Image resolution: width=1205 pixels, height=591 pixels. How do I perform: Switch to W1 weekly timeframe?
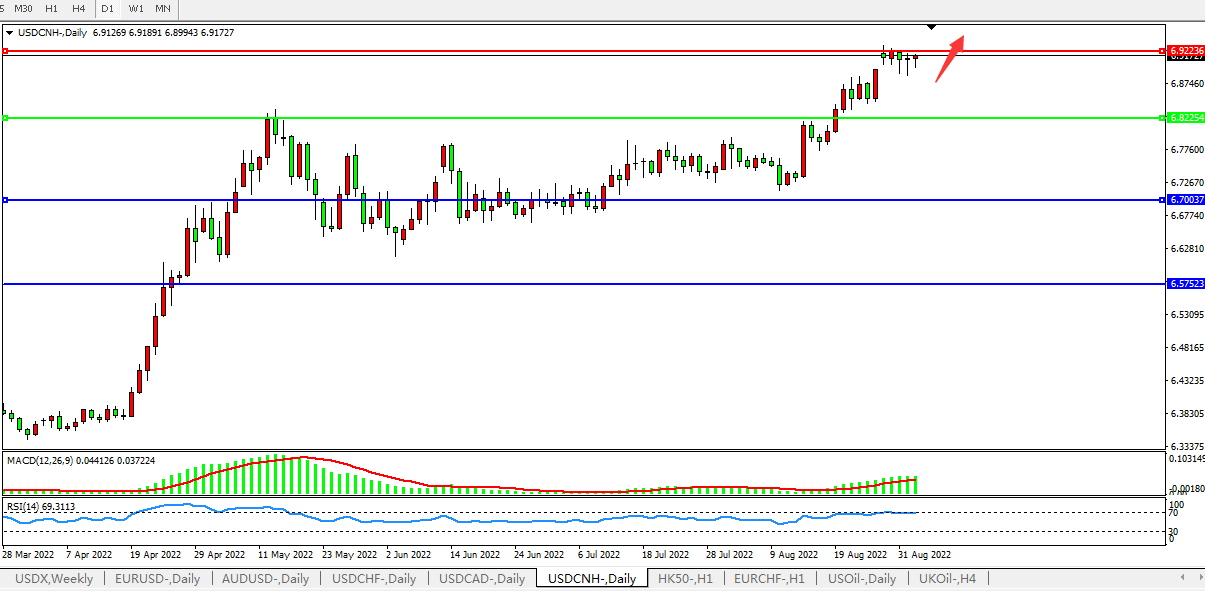(136, 8)
